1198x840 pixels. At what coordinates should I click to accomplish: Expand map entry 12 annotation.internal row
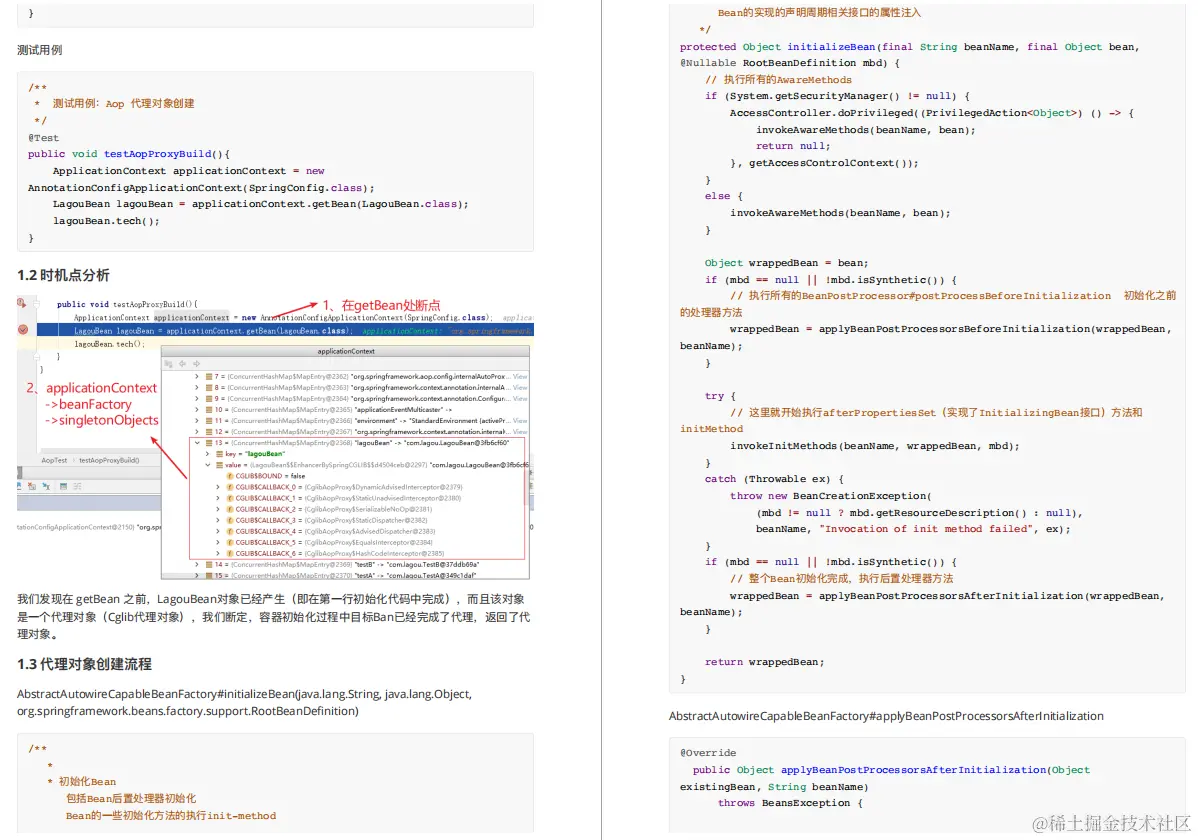click(x=197, y=432)
